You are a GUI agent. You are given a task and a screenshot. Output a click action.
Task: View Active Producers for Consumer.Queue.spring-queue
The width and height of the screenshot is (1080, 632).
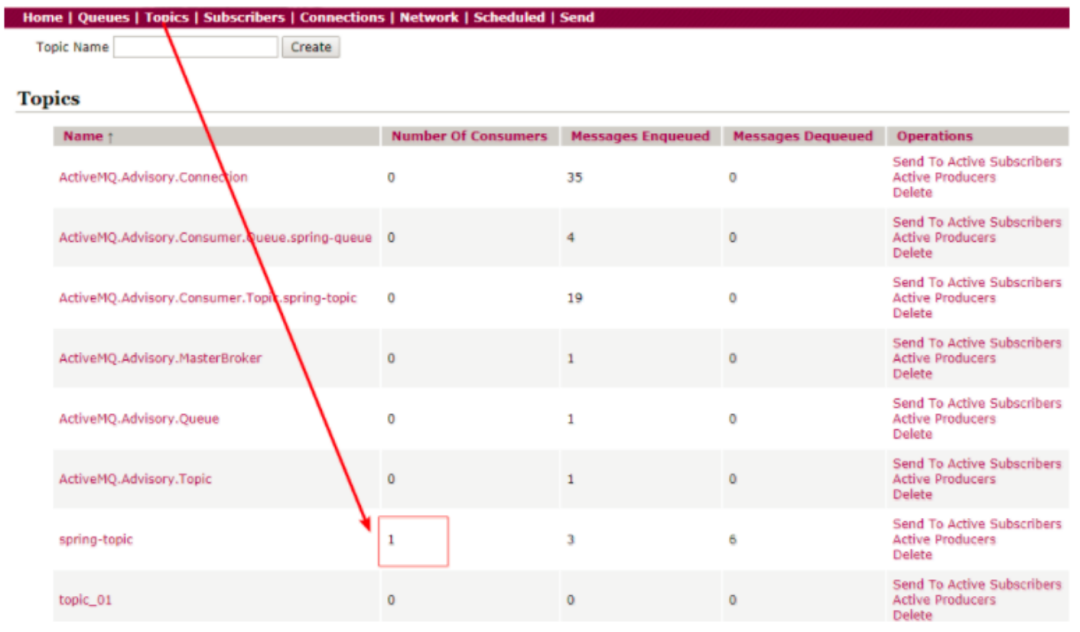(x=944, y=238)
